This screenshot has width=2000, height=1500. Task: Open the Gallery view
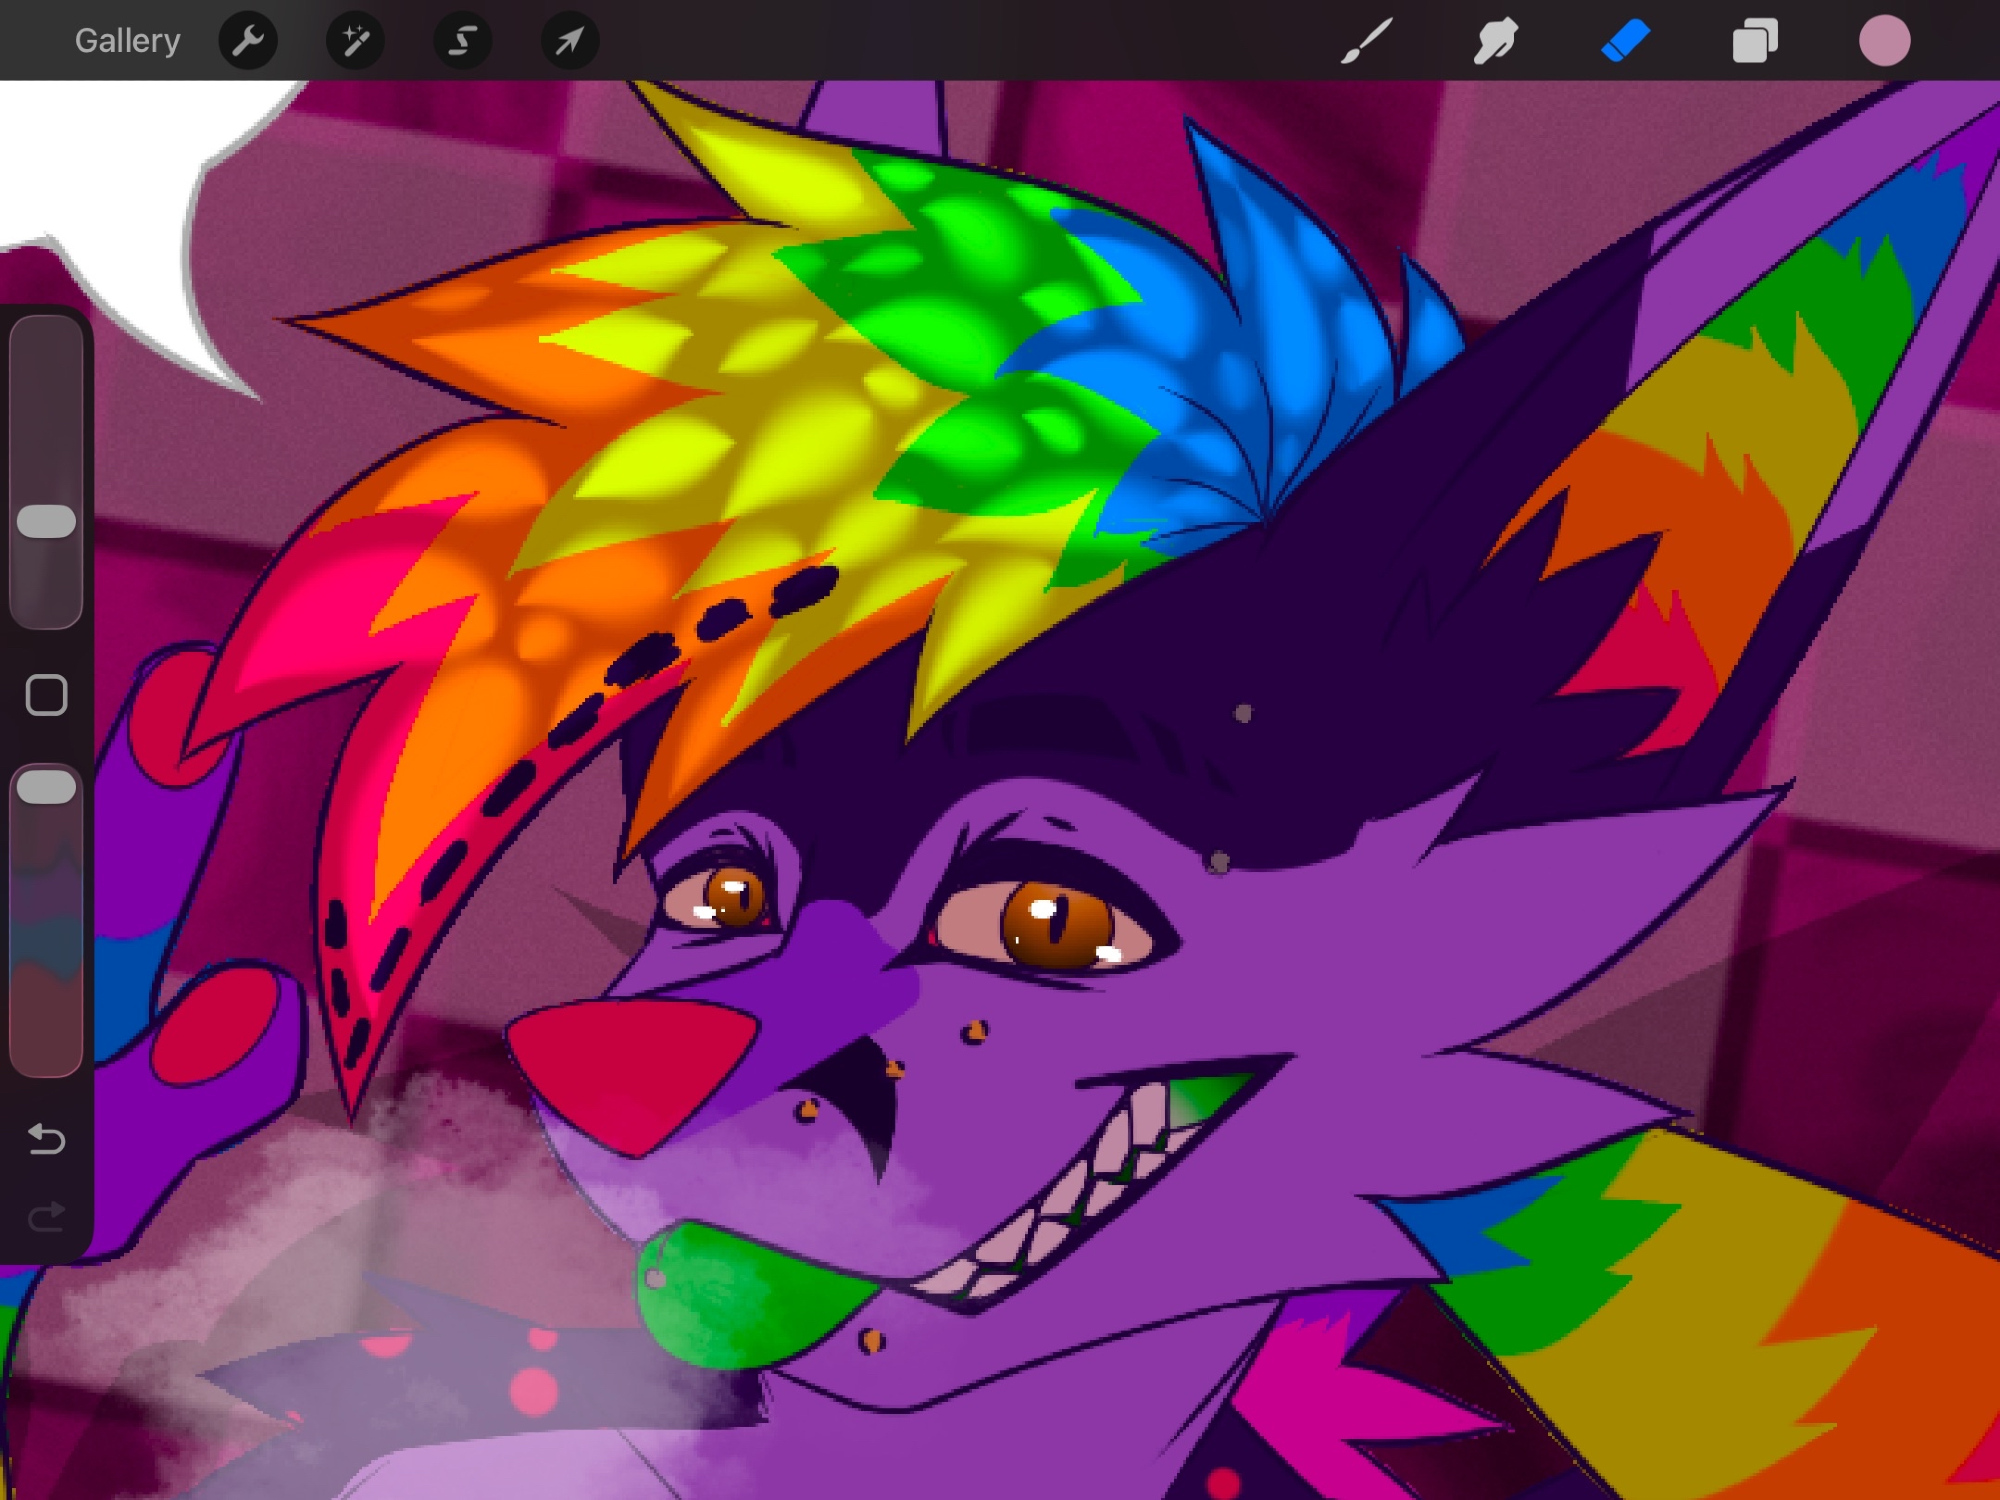(x=127, y=41)
